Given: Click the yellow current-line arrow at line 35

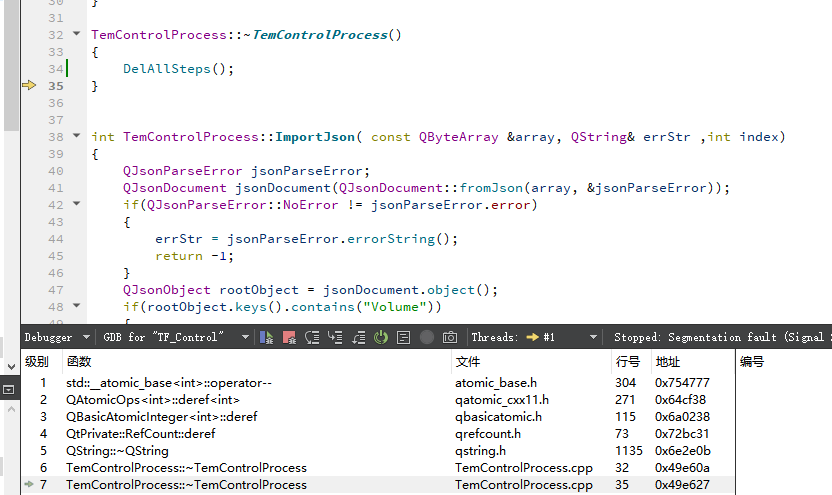Looking at the screenshot, I should pyautogui.click(x=29, y=85).
